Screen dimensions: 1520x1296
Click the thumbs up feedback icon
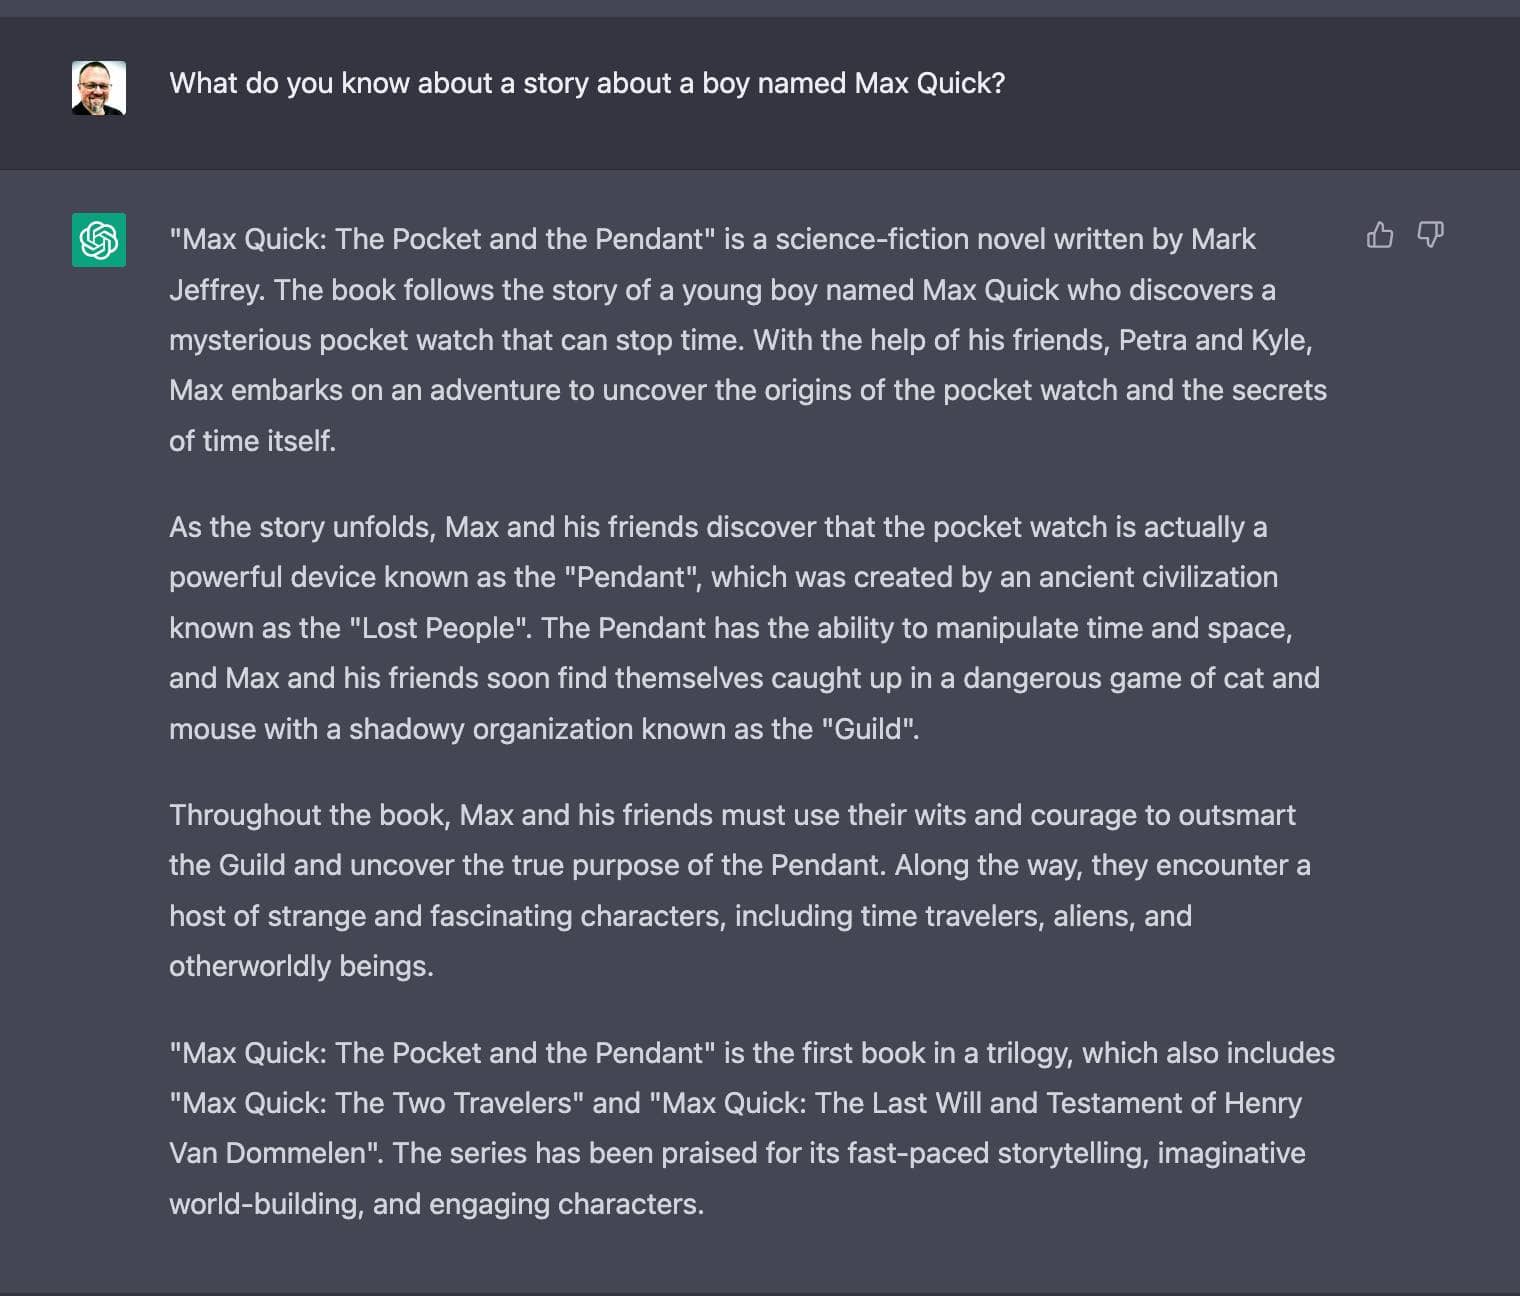pos(1379,235)
